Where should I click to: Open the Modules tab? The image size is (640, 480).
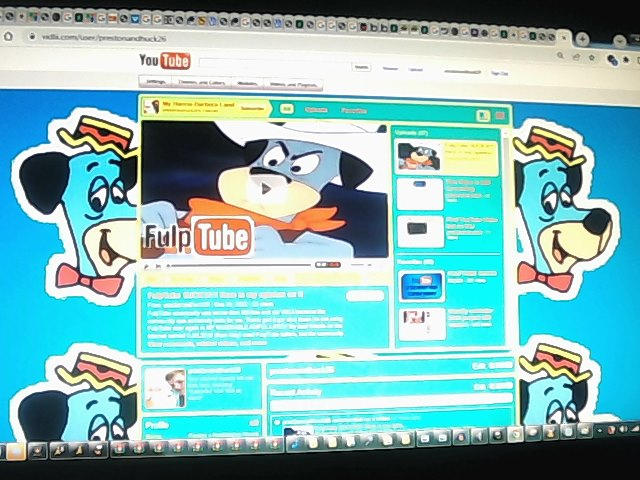click(x=247, y=84)
